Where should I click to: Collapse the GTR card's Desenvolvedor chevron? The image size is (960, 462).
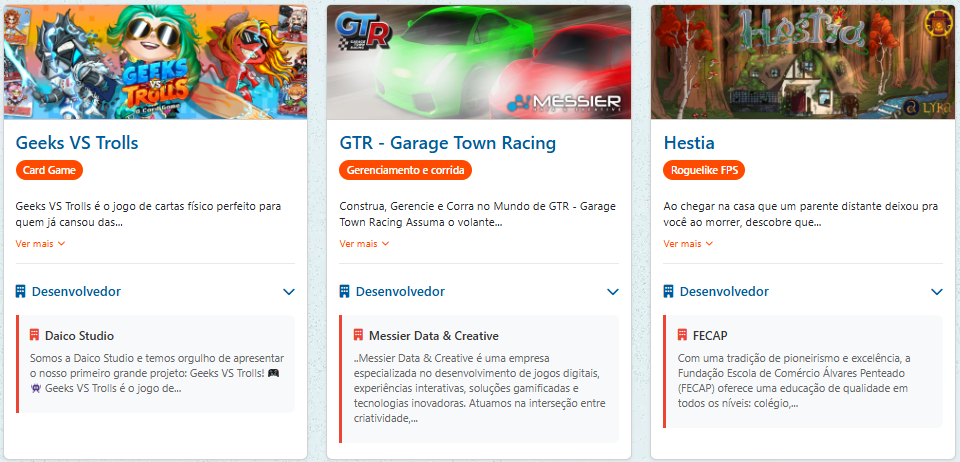click(x=613, y=292)
